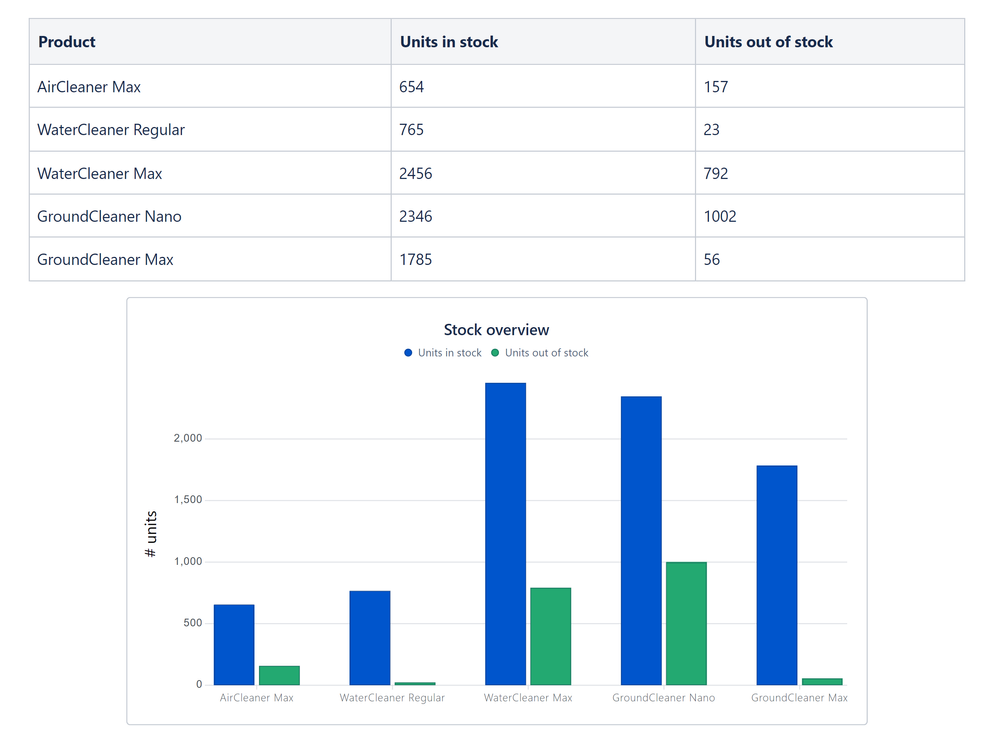Click the green legend marker for Units out of stock
This screenshot has width=999, height=753.
(497, 352)
